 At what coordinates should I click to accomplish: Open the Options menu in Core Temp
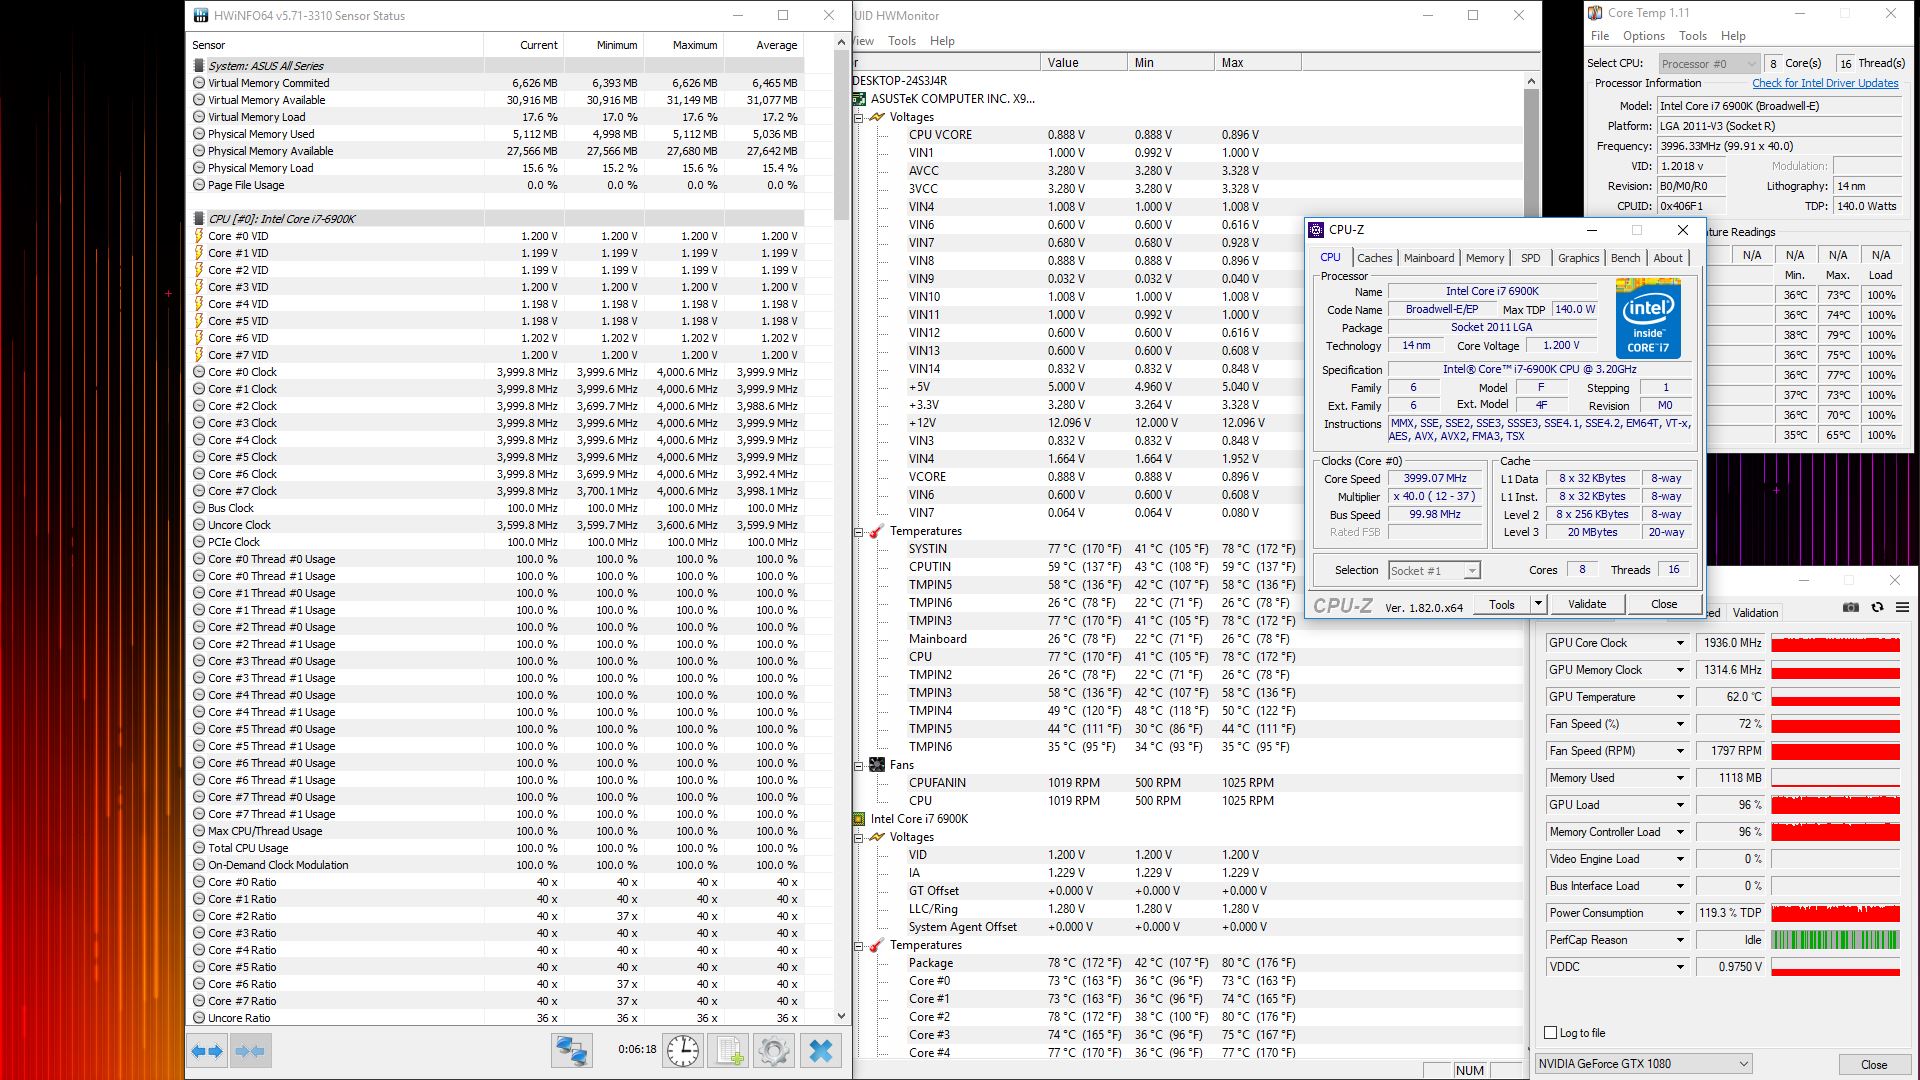(x=1643, y=36)
